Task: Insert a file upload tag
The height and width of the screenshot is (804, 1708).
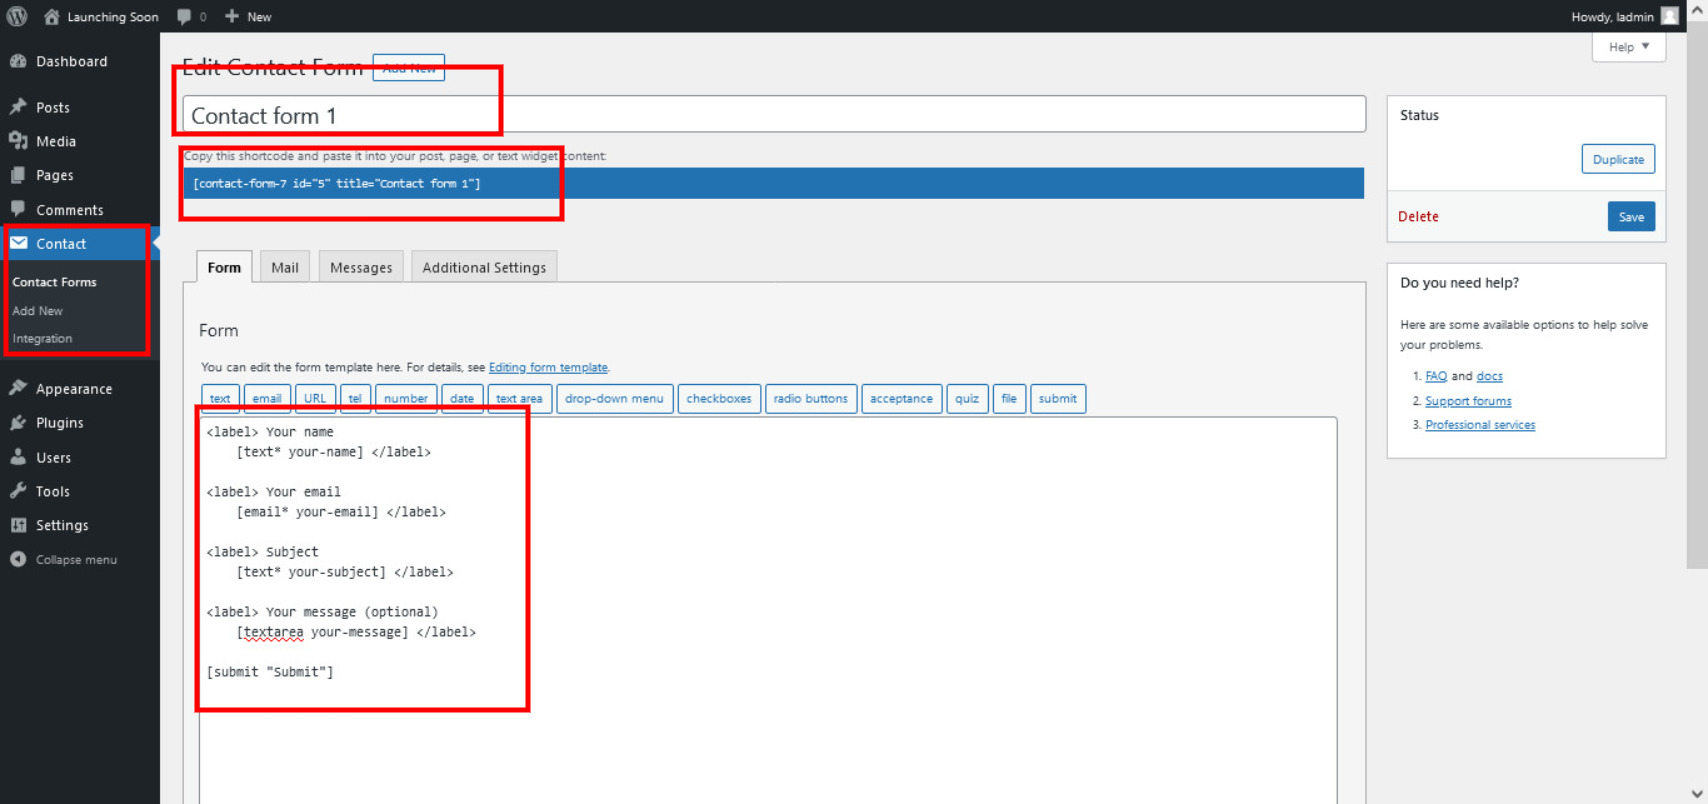Action: [1009, 398]
